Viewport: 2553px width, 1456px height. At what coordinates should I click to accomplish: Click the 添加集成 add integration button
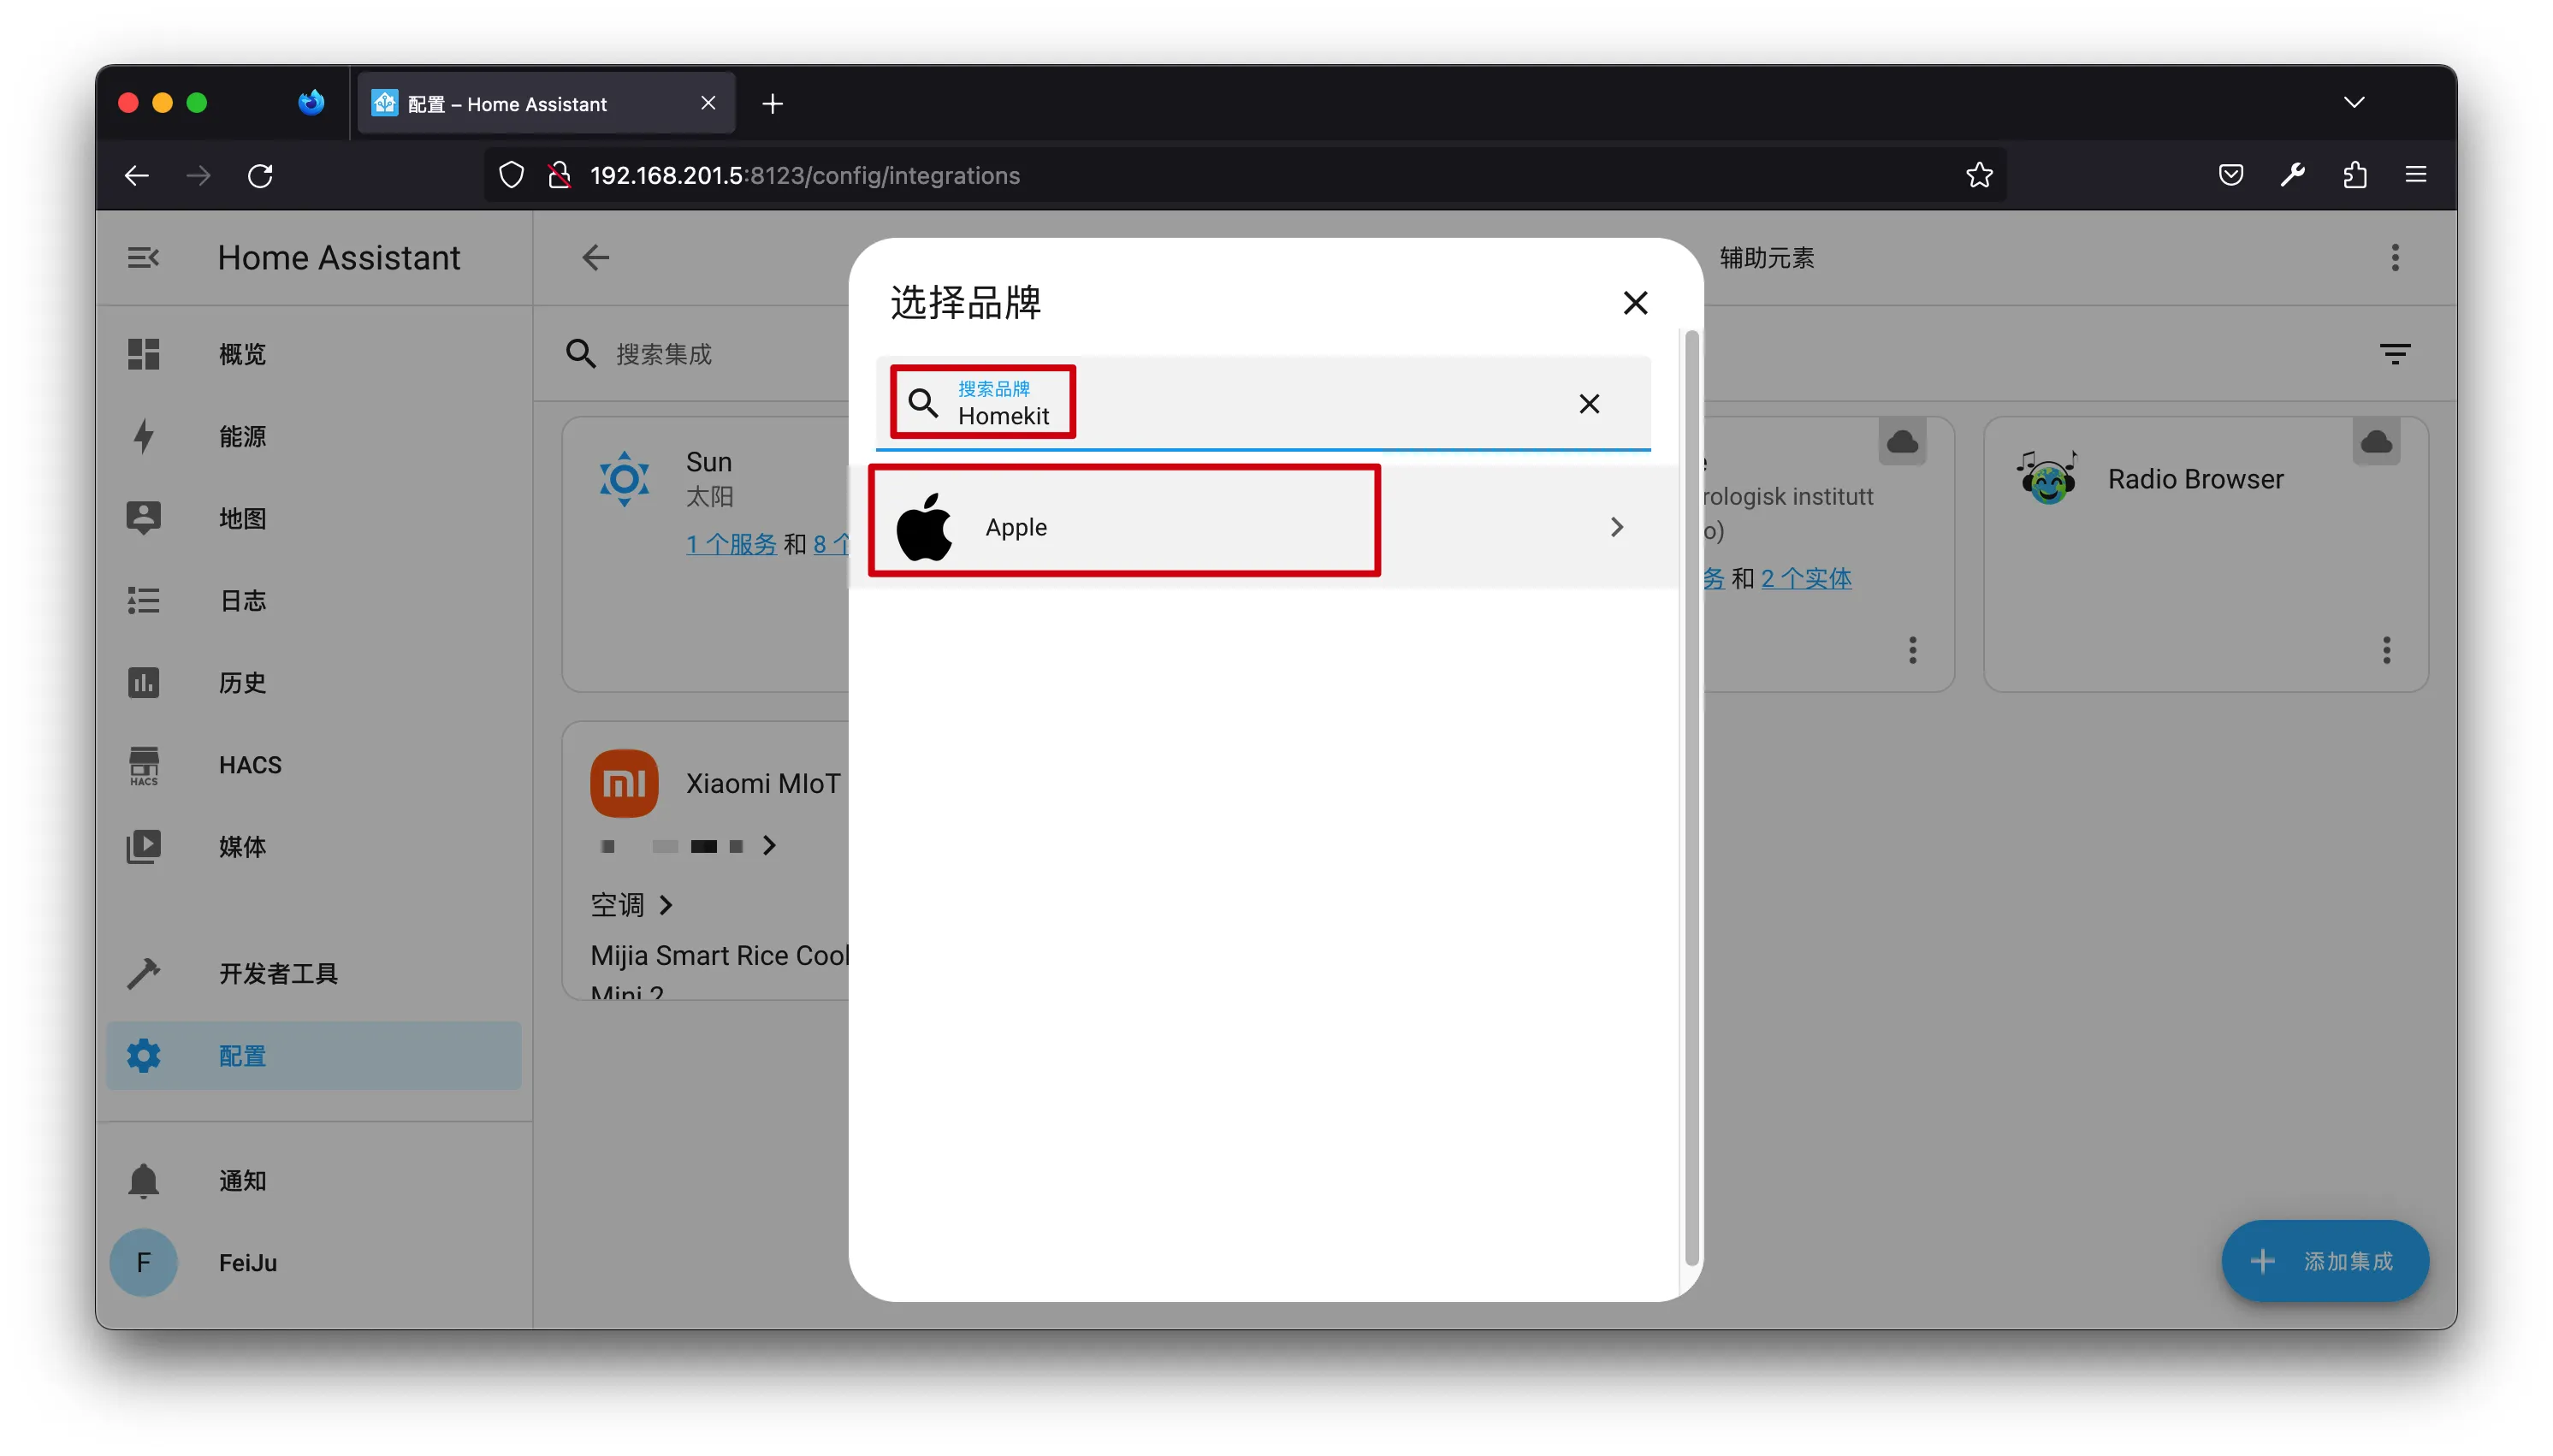tap(2324, 1261)
